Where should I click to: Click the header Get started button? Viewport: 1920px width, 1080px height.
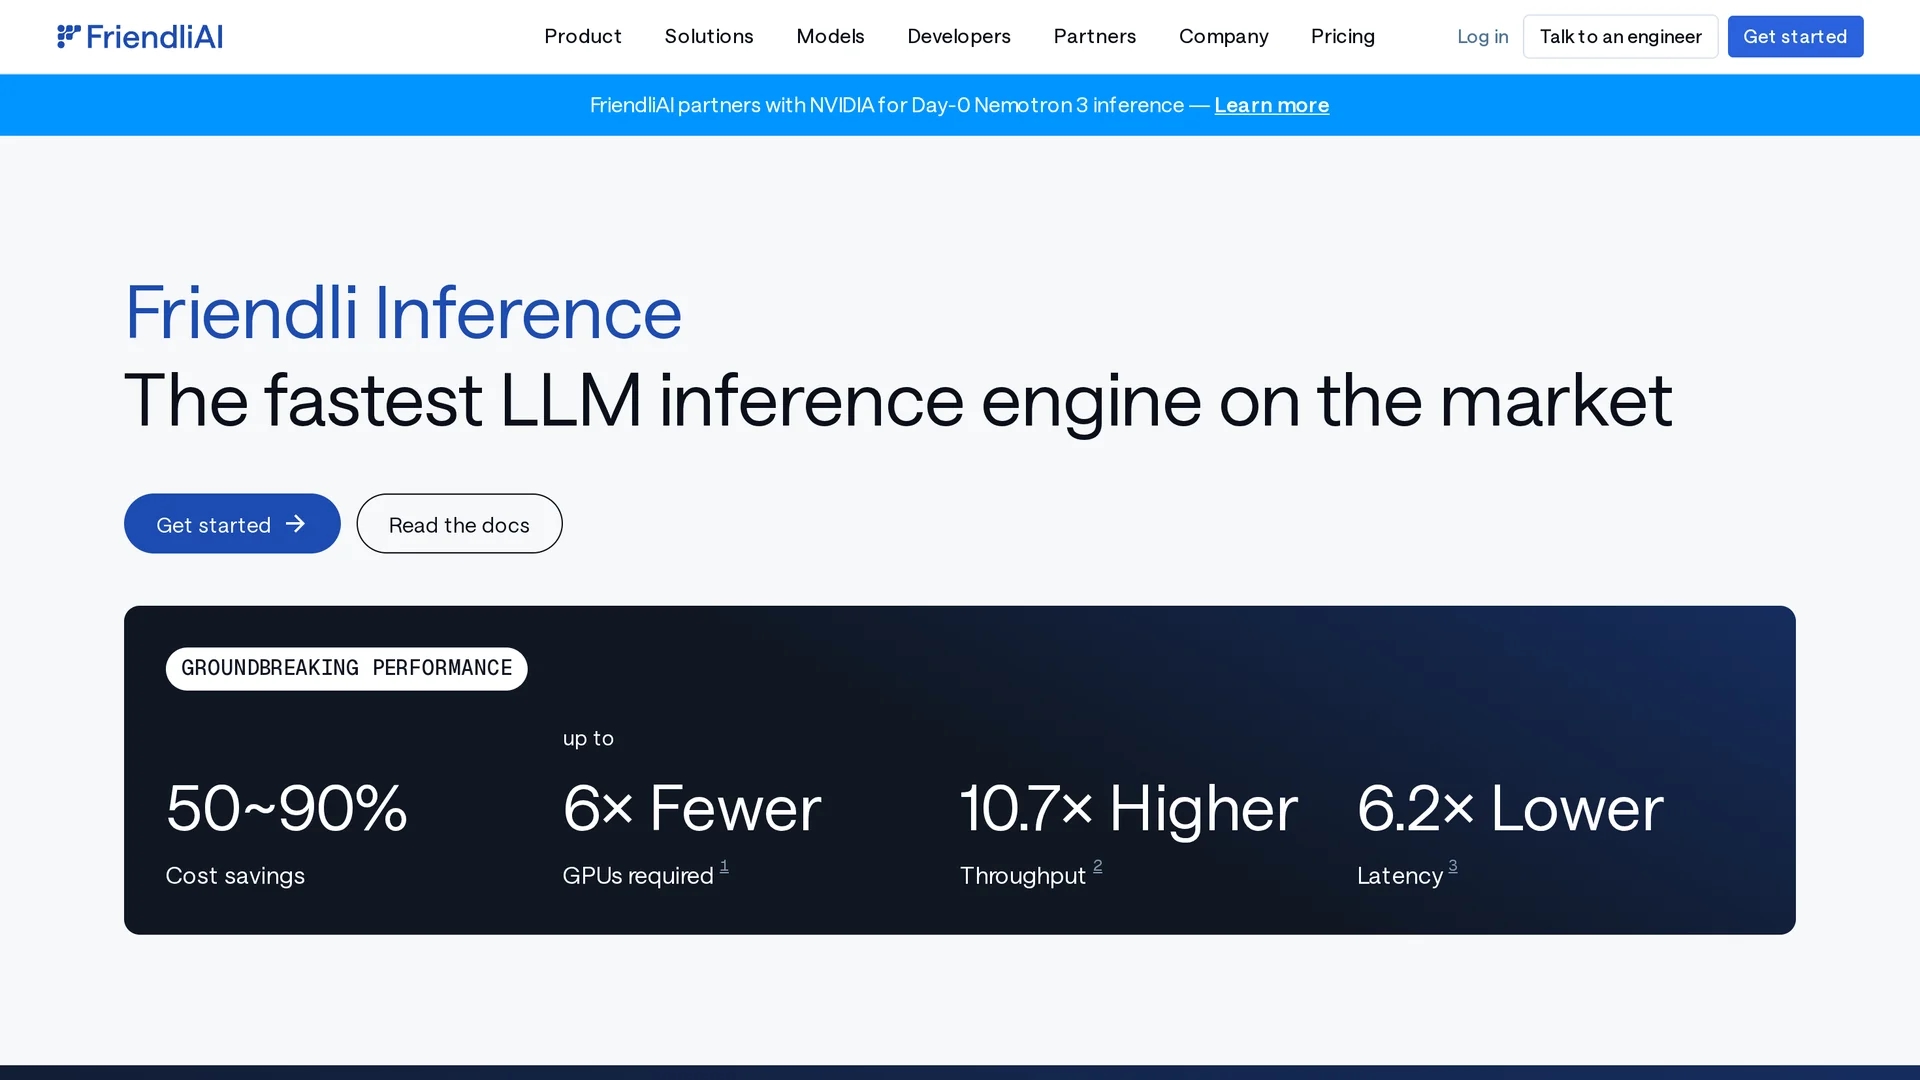click(1795, 37)
